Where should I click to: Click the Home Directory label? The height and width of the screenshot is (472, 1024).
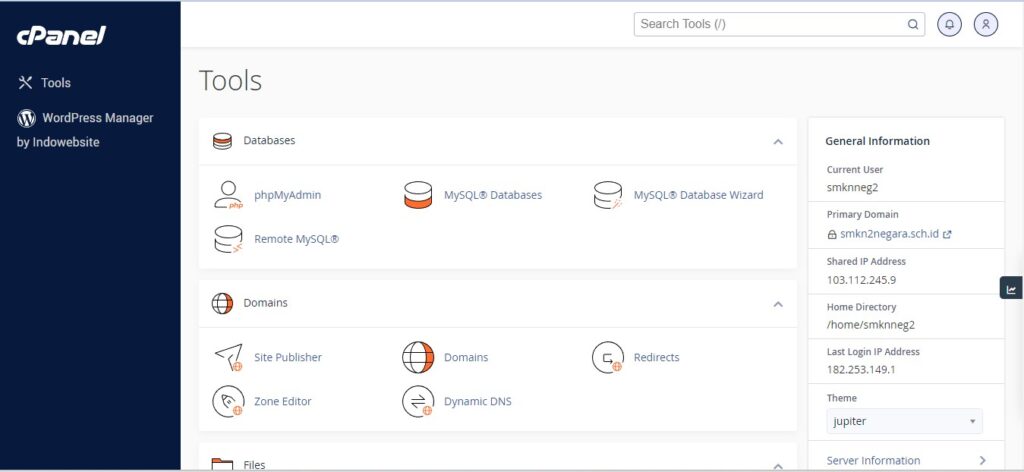(861, 307)
